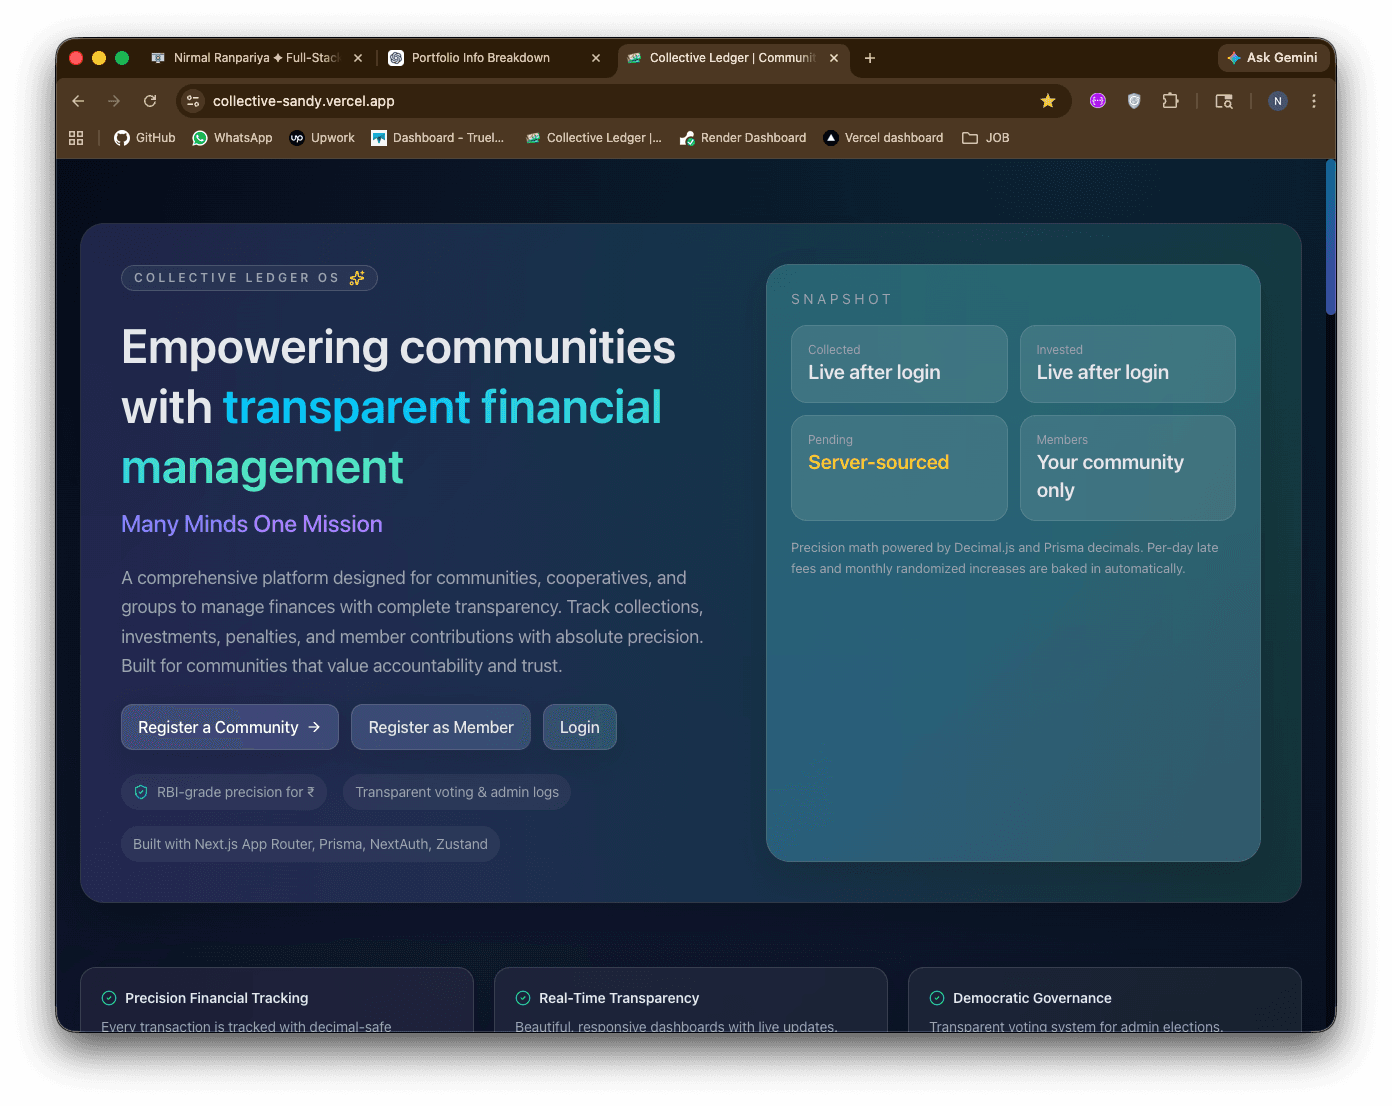Open a new tab with plus button
The height and width of the screenshot is (1106, 1392).
click(870, 58)
